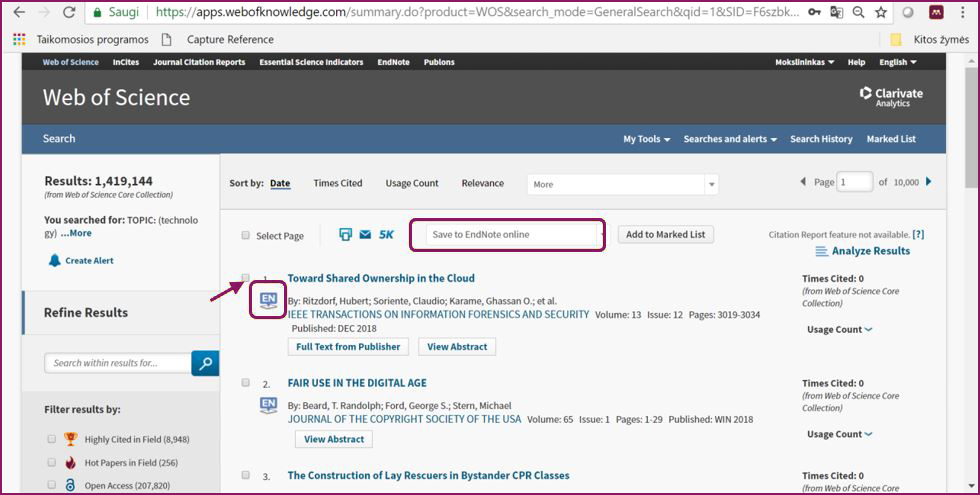Image resolution: width=980 pixels, height=495 pixels.
Task: Open the My Tools menu
Action: click(x=646, y=139)
